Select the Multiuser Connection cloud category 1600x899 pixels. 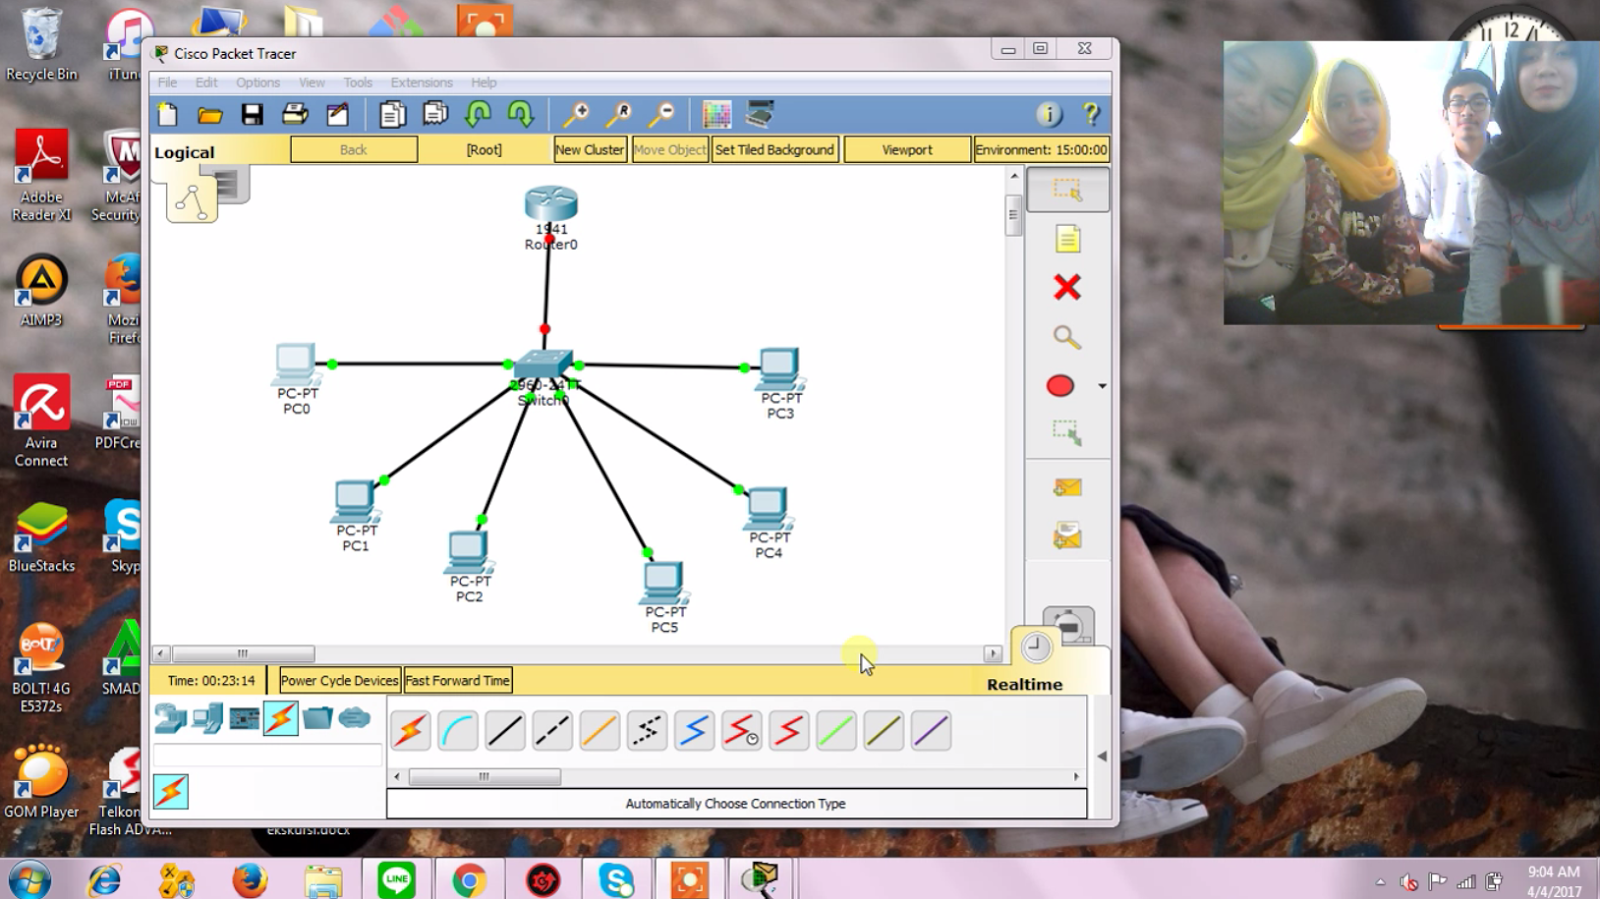click(x=355, y=719)
